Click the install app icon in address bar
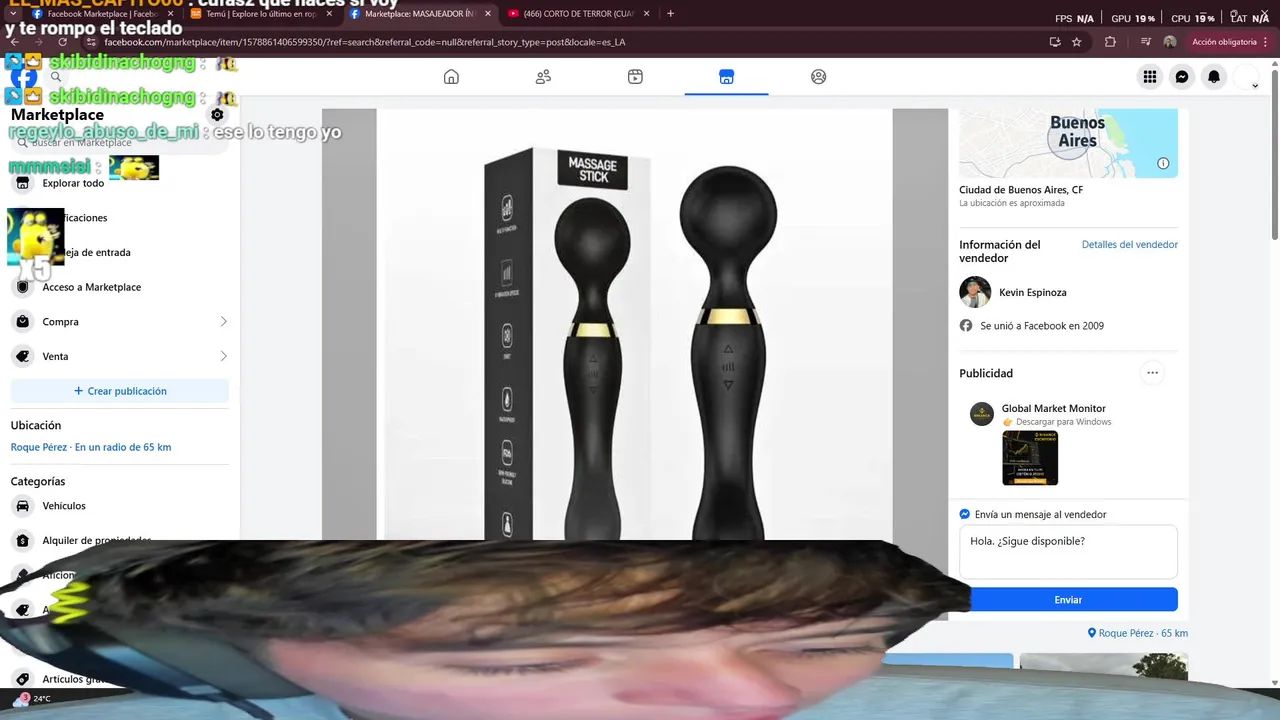The height and width of the screenshot is (720, 1280). tap(1055, 42)
